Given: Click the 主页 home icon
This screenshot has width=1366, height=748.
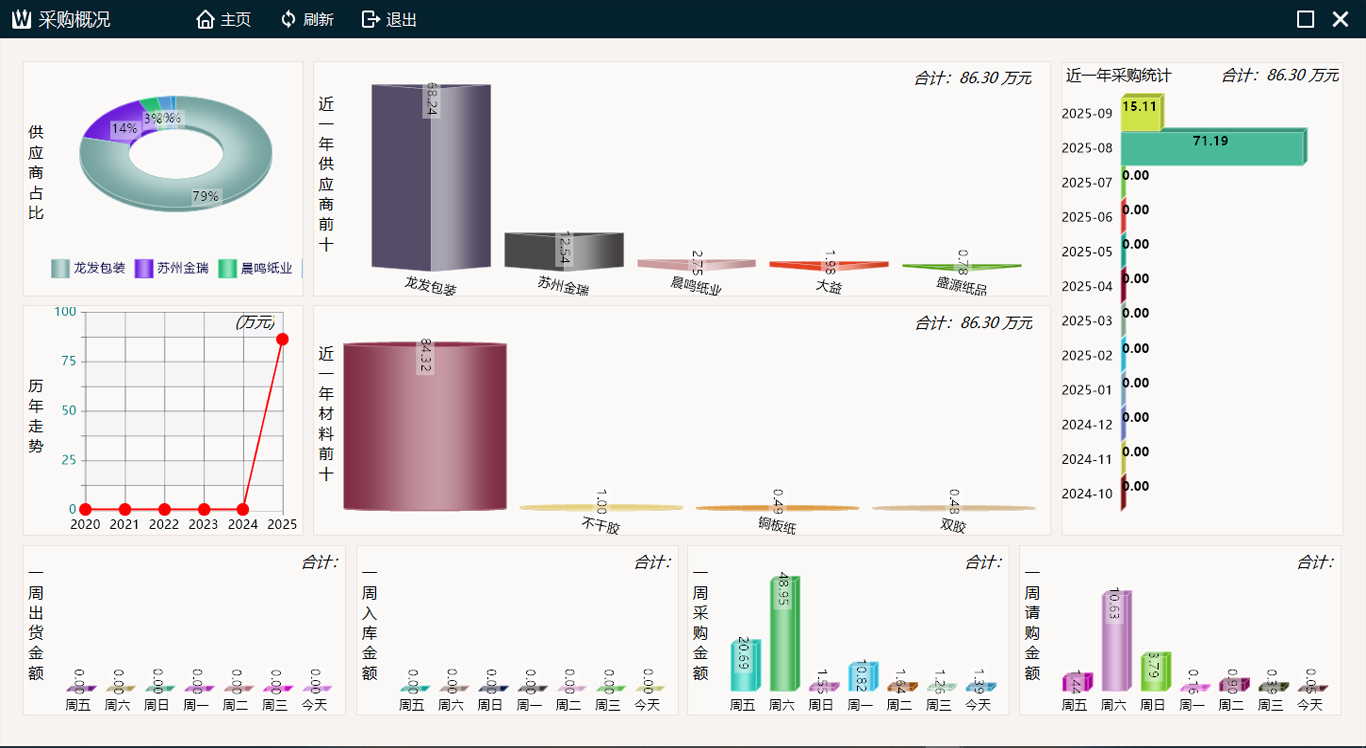Looking at the screenshot, I should (x=206, y=20).
